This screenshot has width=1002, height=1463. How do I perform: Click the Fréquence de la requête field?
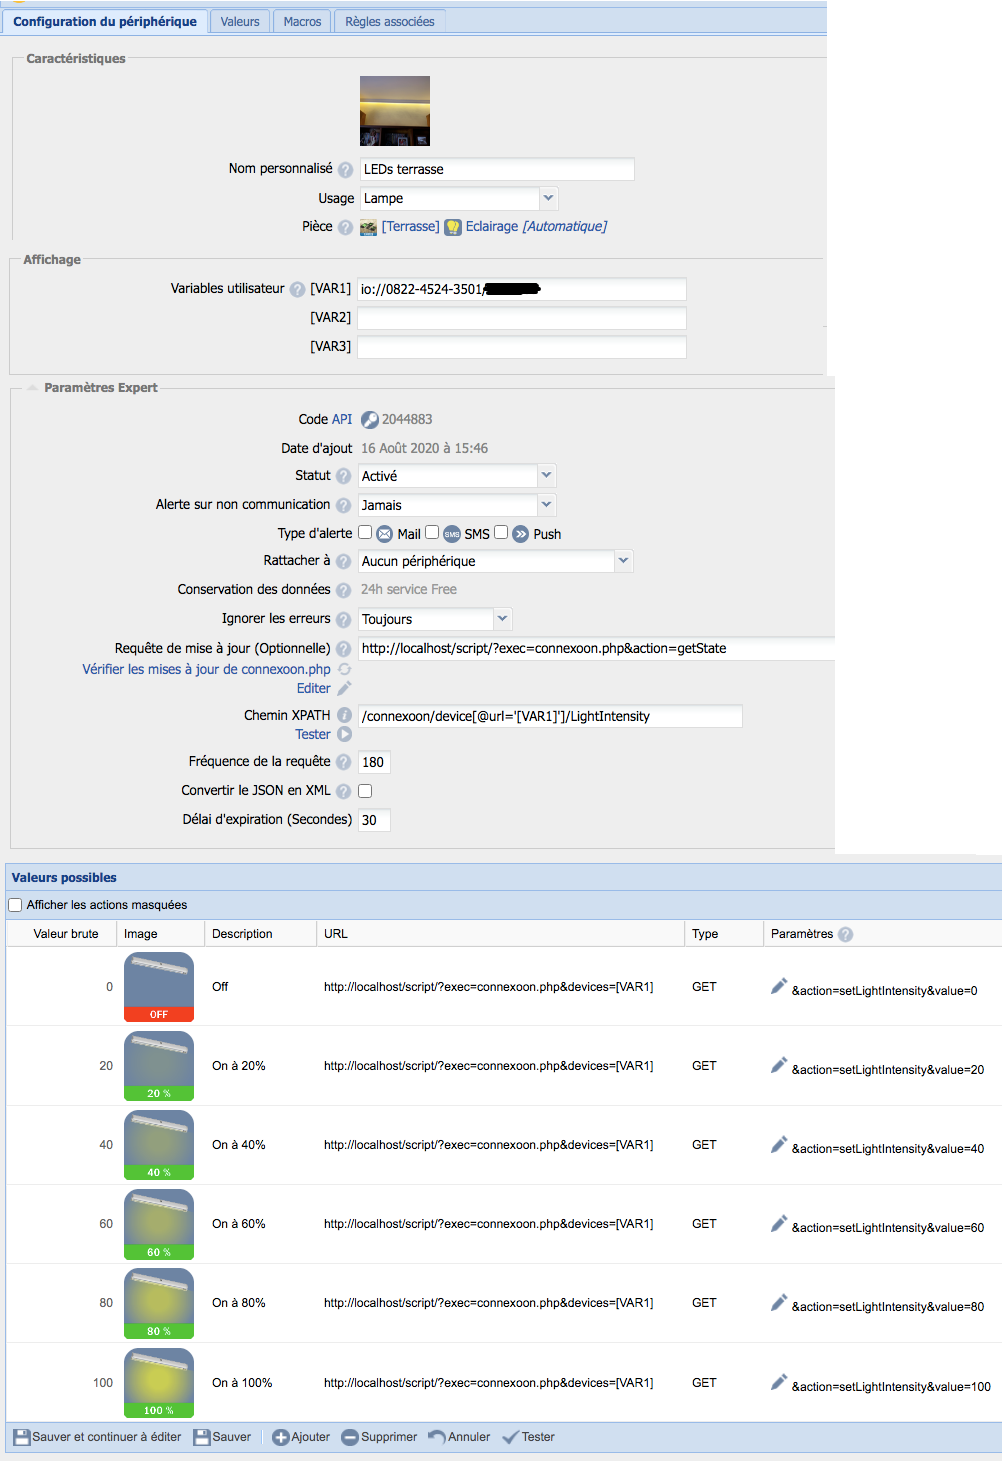pos(374,762)
